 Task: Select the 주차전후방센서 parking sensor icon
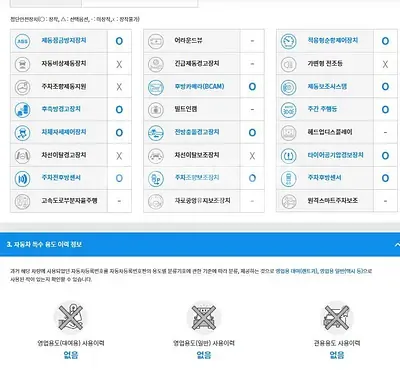click(x=22, y=178)
